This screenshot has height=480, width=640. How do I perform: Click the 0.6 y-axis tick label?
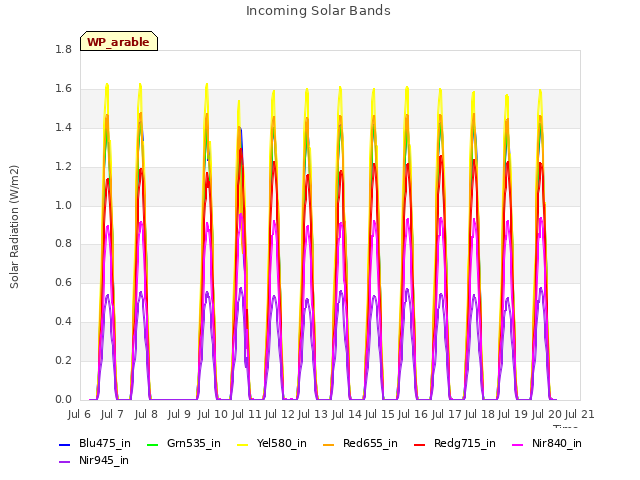tap(63, 282)
